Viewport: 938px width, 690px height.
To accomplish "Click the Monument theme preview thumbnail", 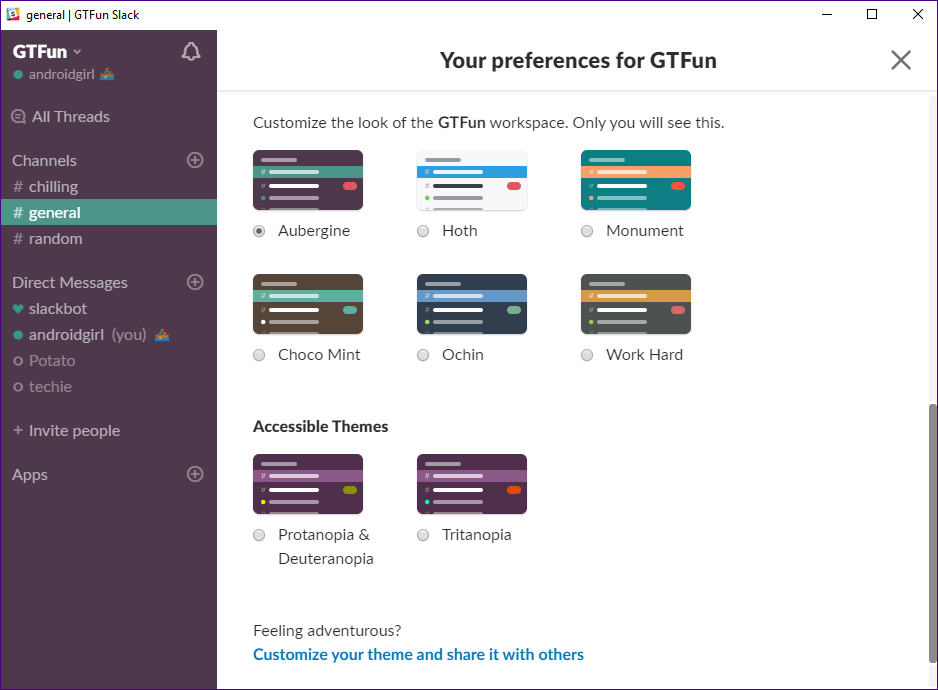I will [636, 180].
